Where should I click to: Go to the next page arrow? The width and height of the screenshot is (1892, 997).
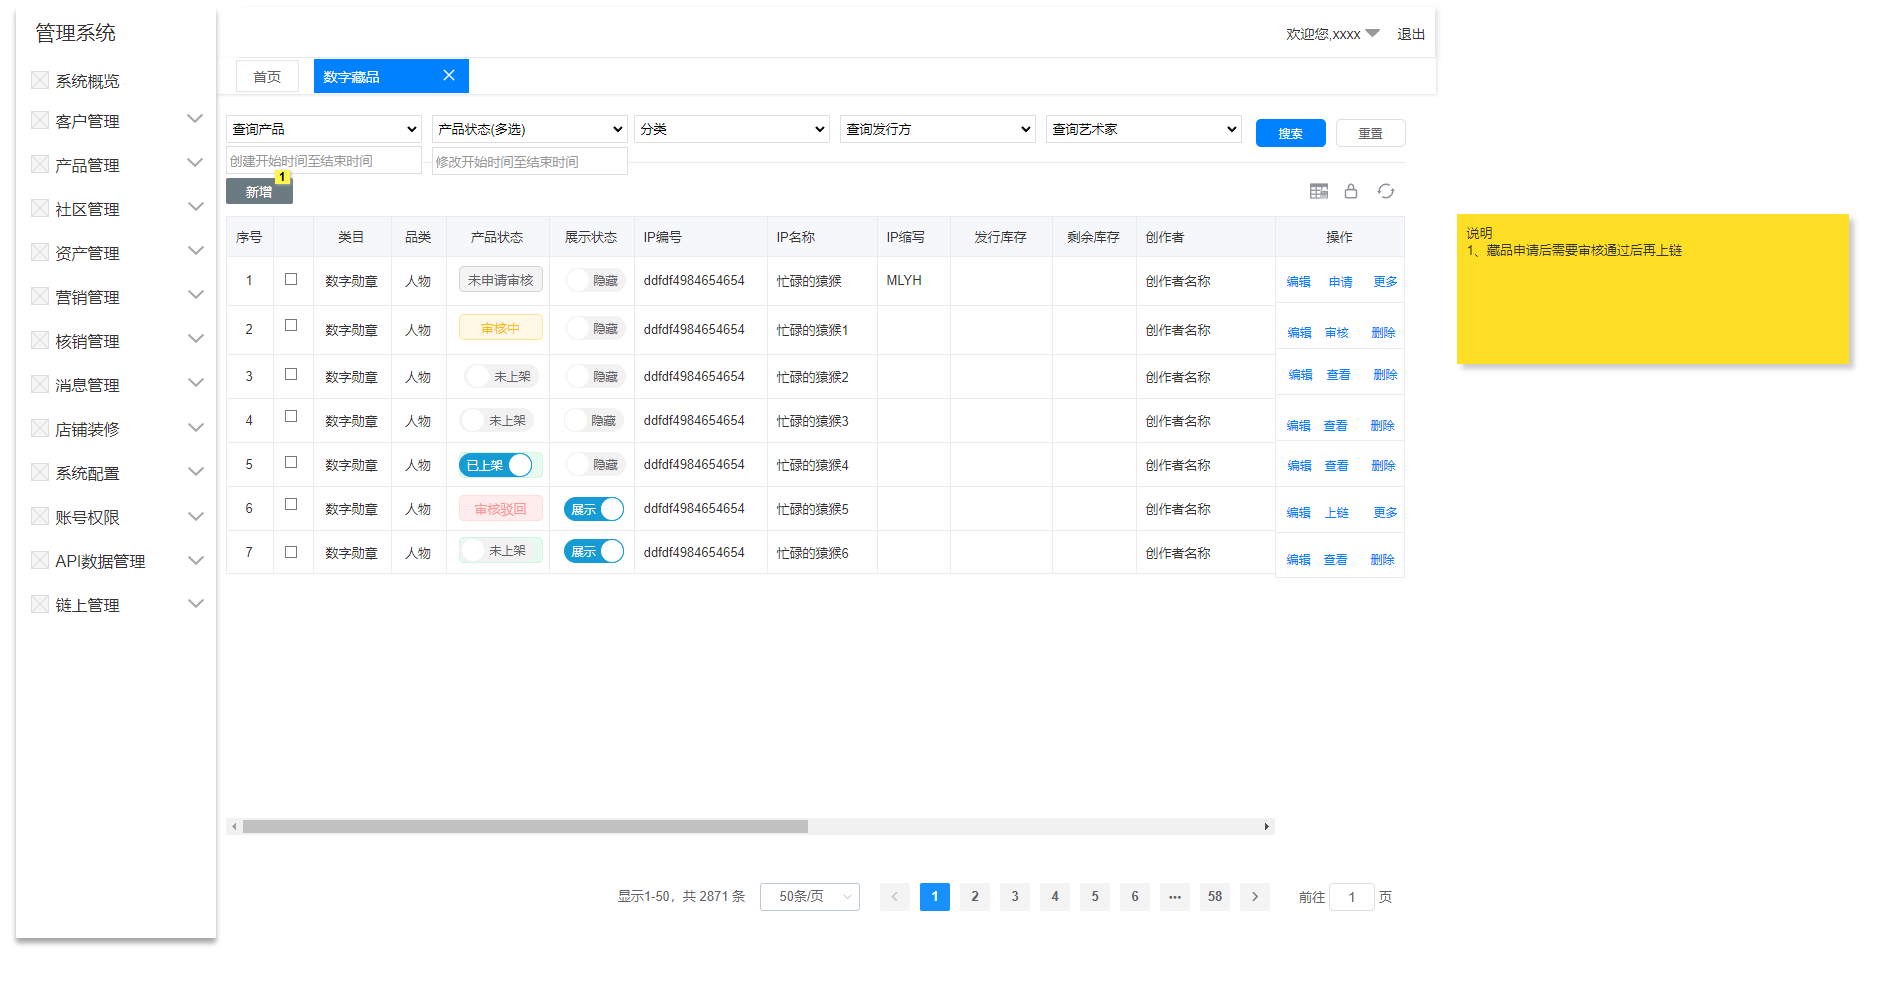coord(1255,896)
